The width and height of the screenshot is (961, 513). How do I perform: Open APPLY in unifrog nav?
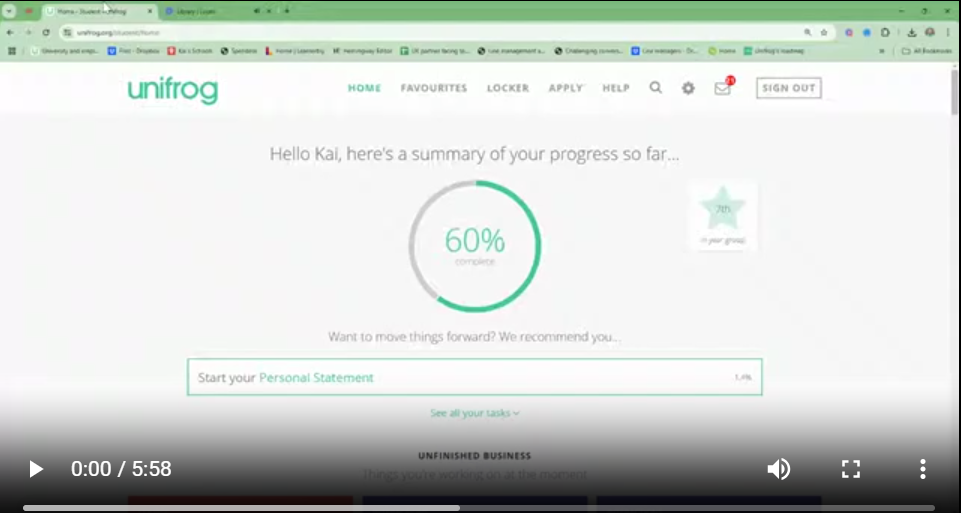click(x=565, y=88)
